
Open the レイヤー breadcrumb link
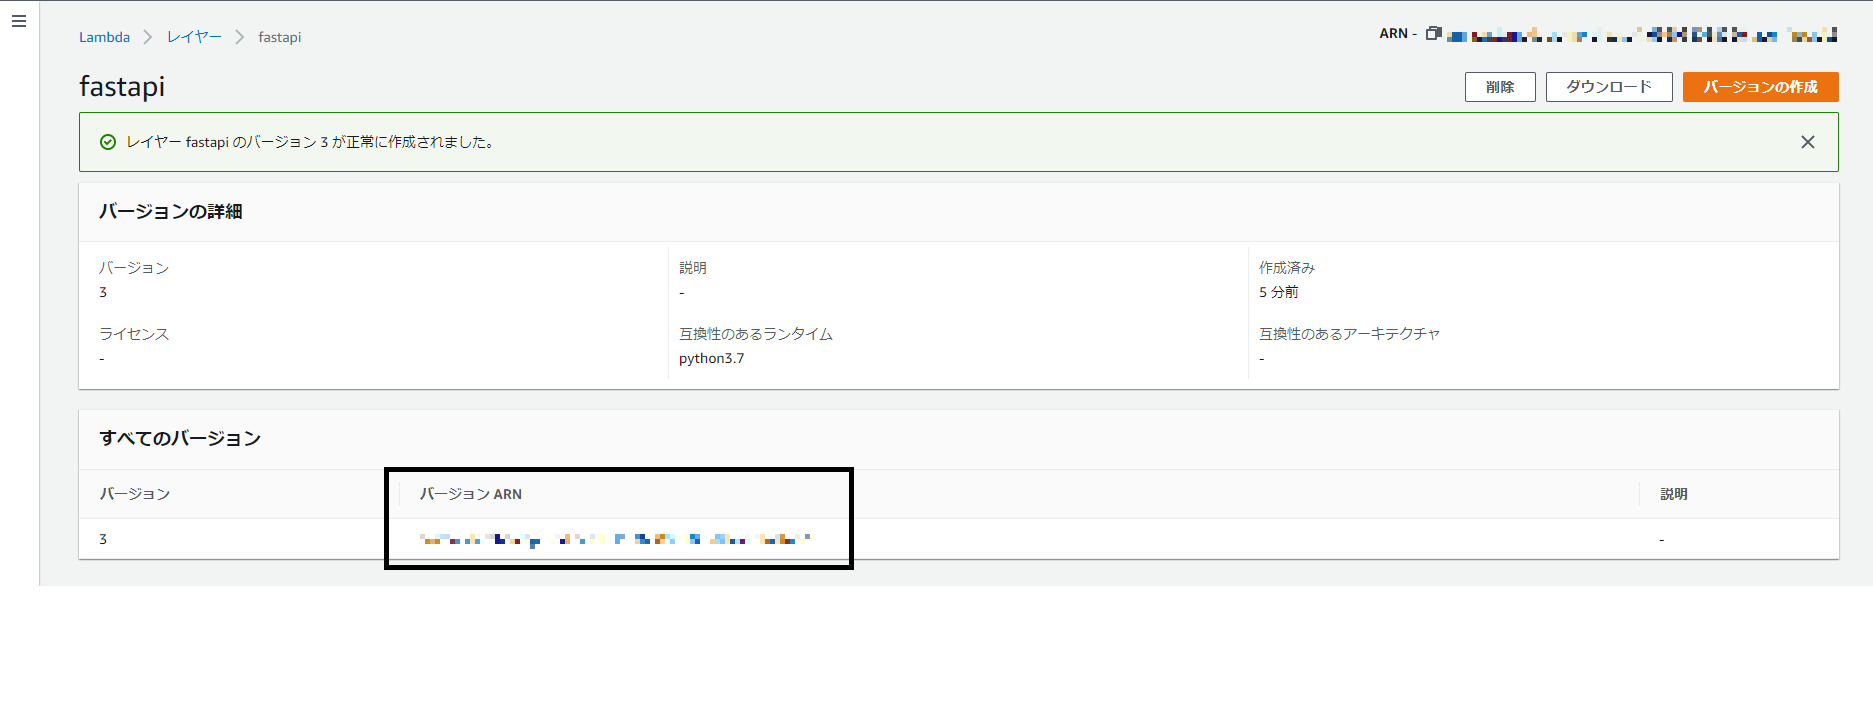194,37
